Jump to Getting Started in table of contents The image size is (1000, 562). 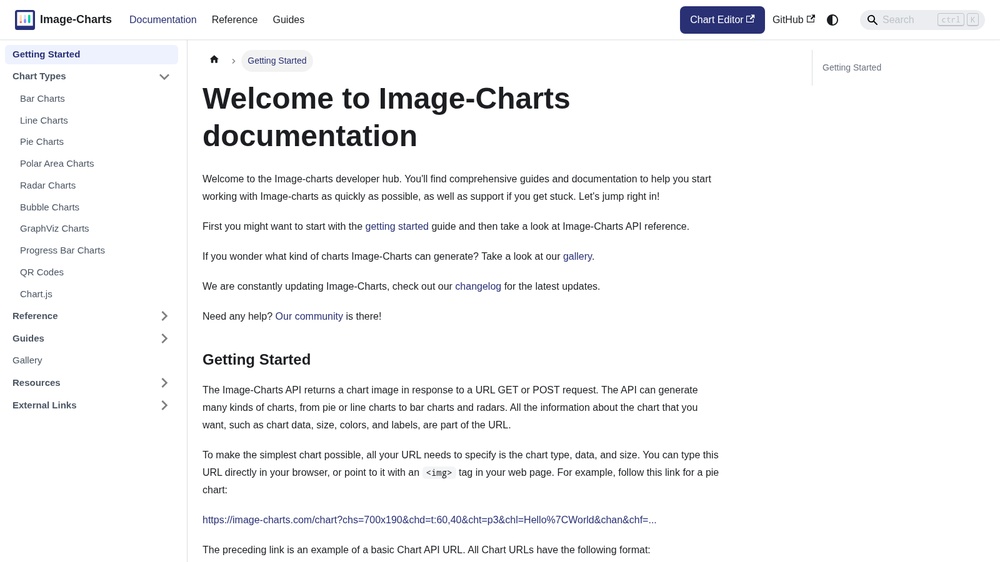[x=851, y=68]
